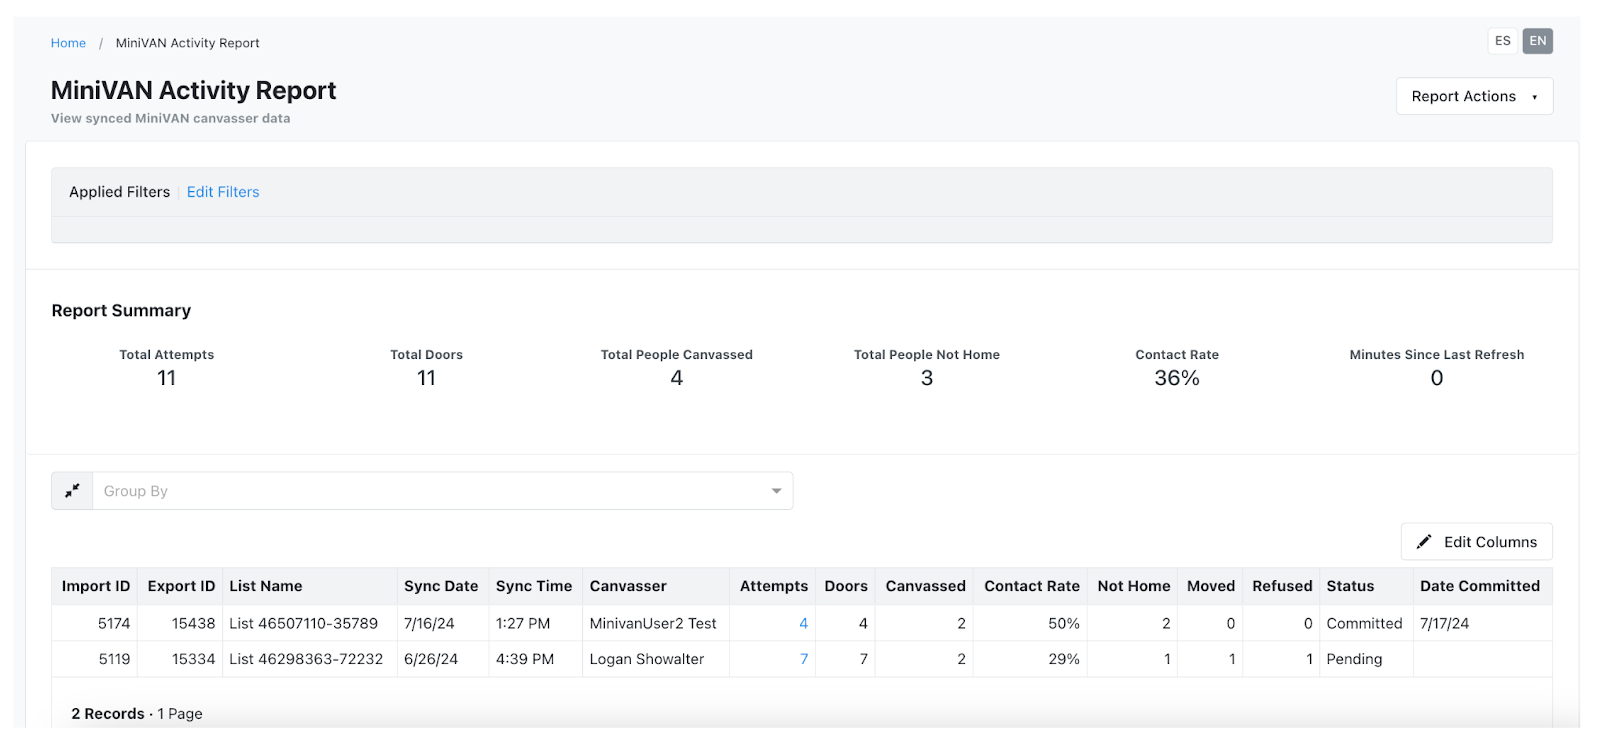This screenshot has width=1600, height=745.
Task: Go to Home breadcrumb link
Action: [68, 43]
